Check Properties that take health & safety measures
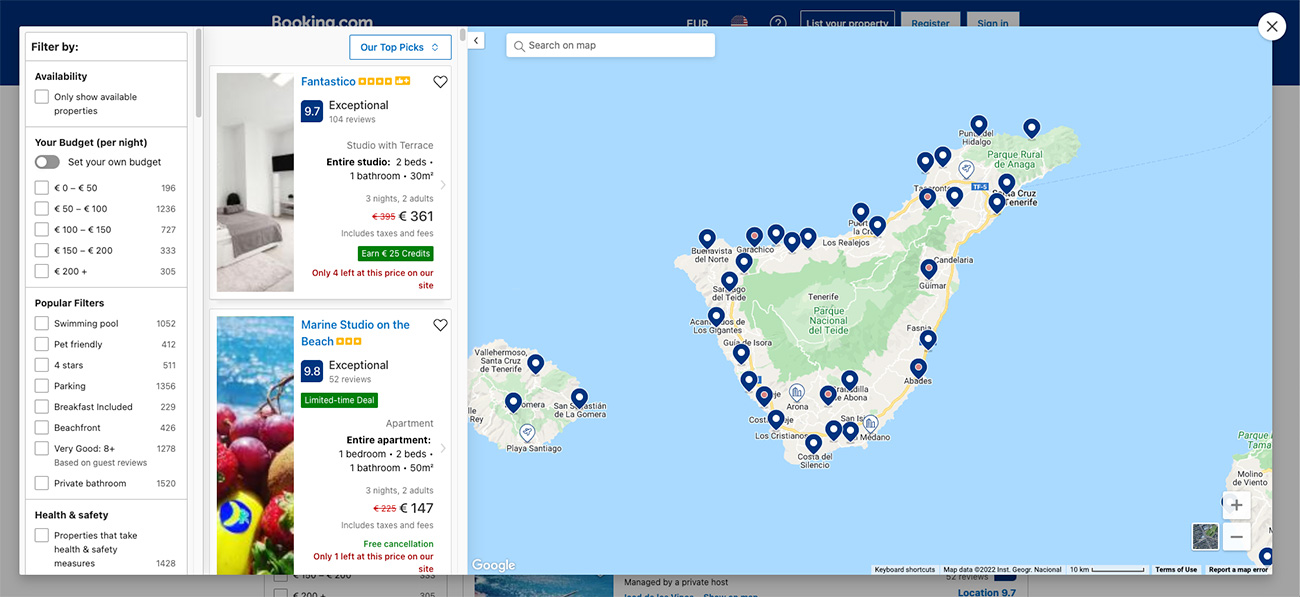This screenshot has width=1300, height=597. point(42,536)
